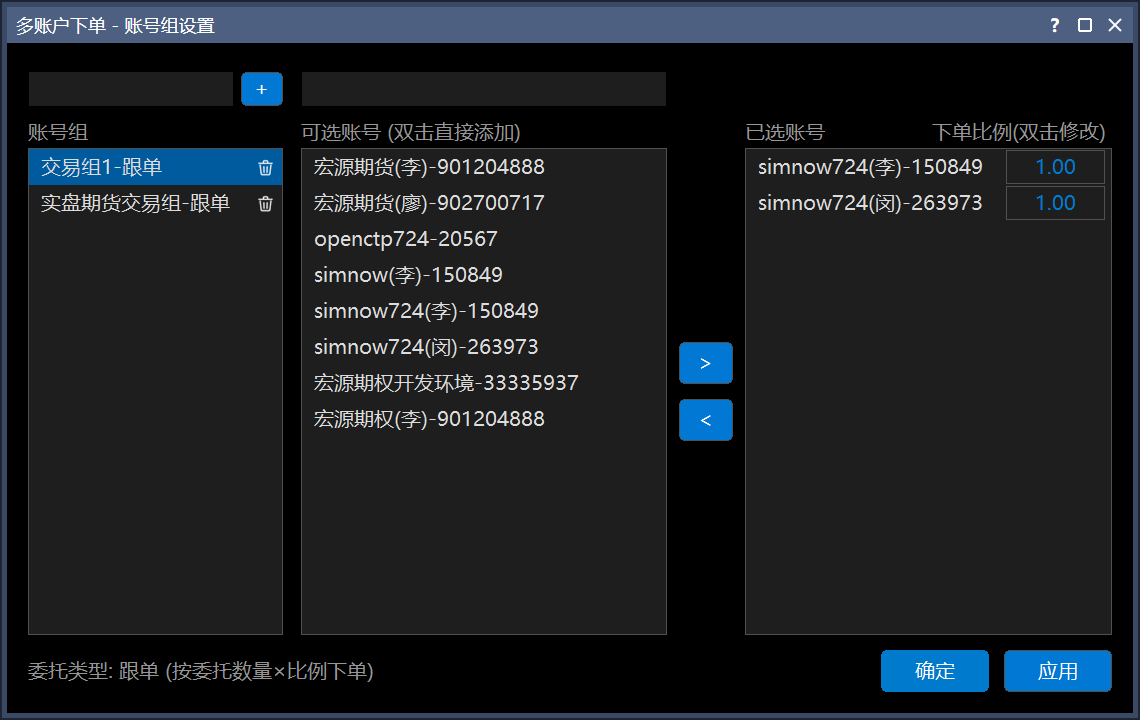Click trash icon beside 实盘期货交易组-跟单
Image resolution: width=1140 pixels, height=720 pixels.
265,204
